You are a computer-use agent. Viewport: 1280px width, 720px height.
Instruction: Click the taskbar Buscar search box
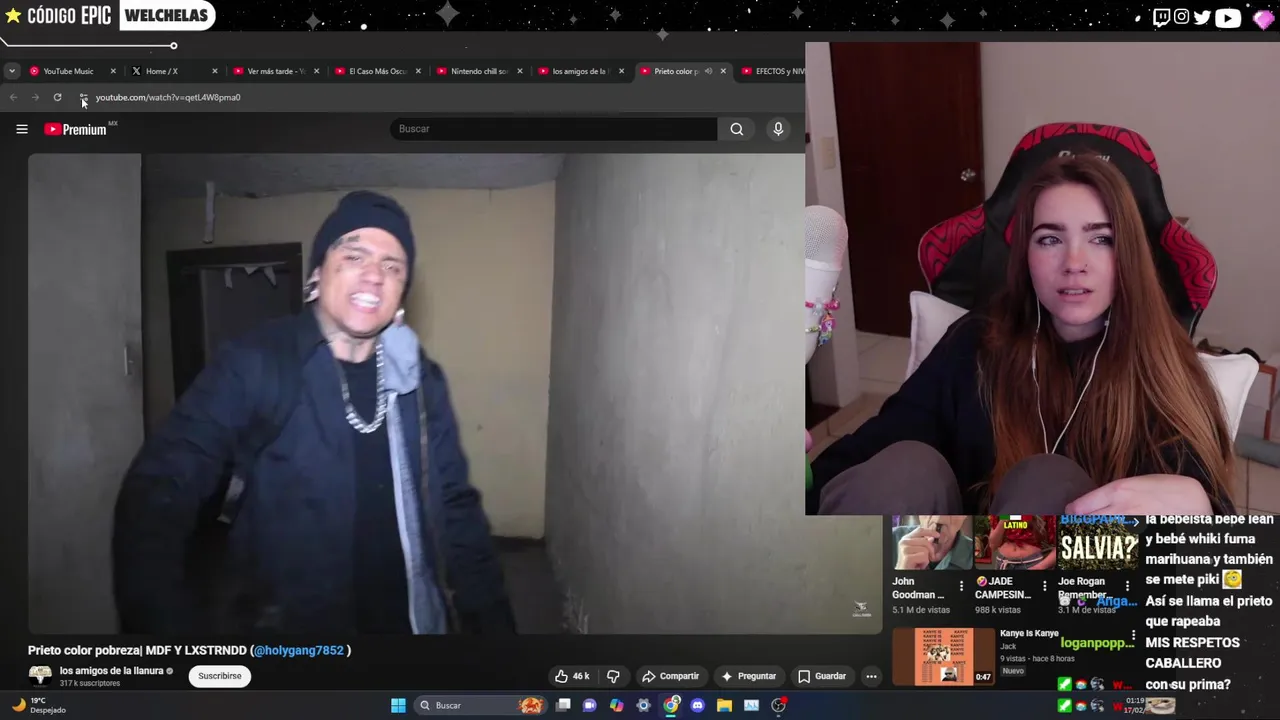point(482,705)
